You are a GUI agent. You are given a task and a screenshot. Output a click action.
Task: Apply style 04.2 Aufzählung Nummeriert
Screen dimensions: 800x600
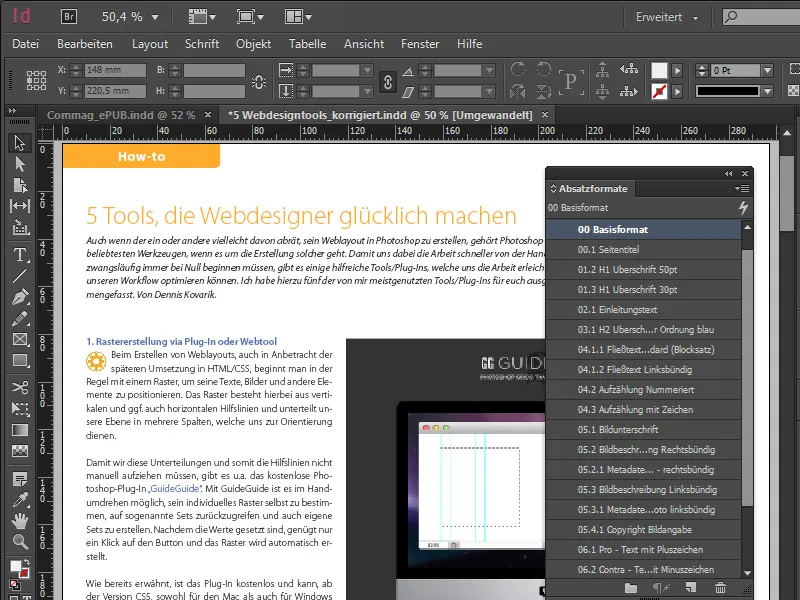coord(643,390)
